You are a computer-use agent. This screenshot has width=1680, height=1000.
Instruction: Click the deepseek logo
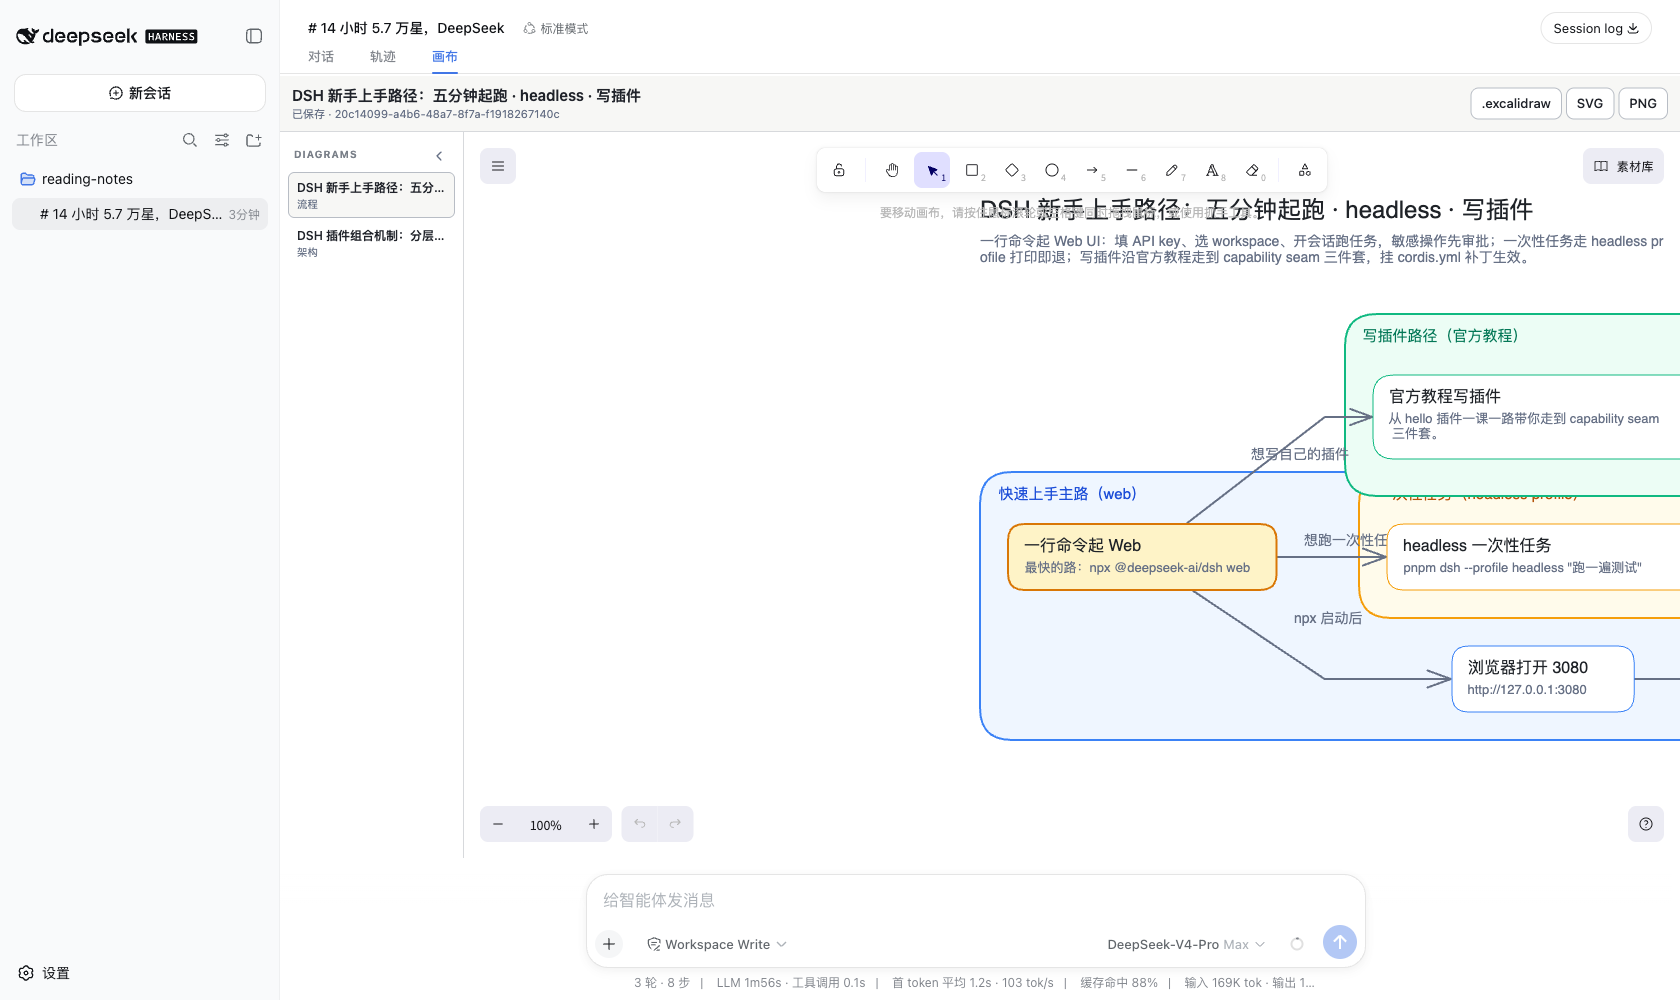click(106, 36)
